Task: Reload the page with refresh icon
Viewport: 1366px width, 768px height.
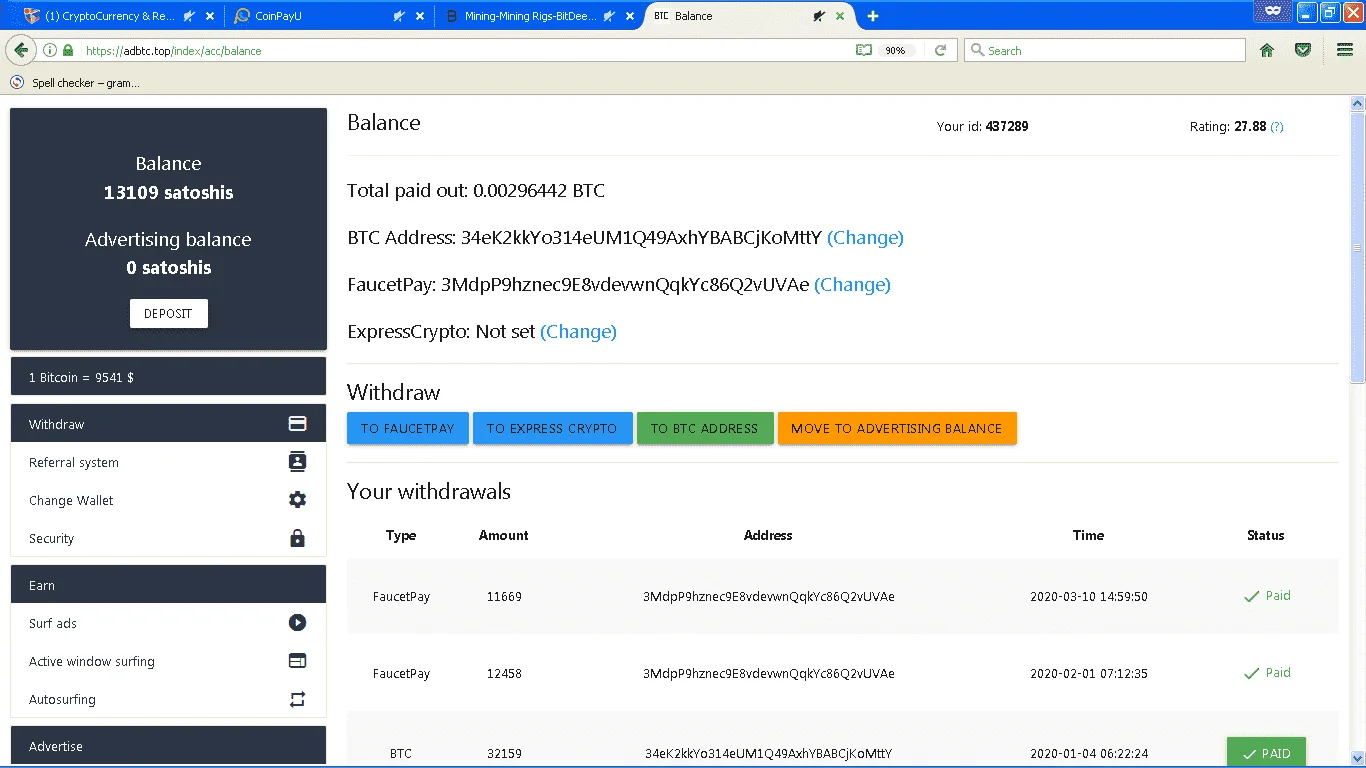Action: 940,50
